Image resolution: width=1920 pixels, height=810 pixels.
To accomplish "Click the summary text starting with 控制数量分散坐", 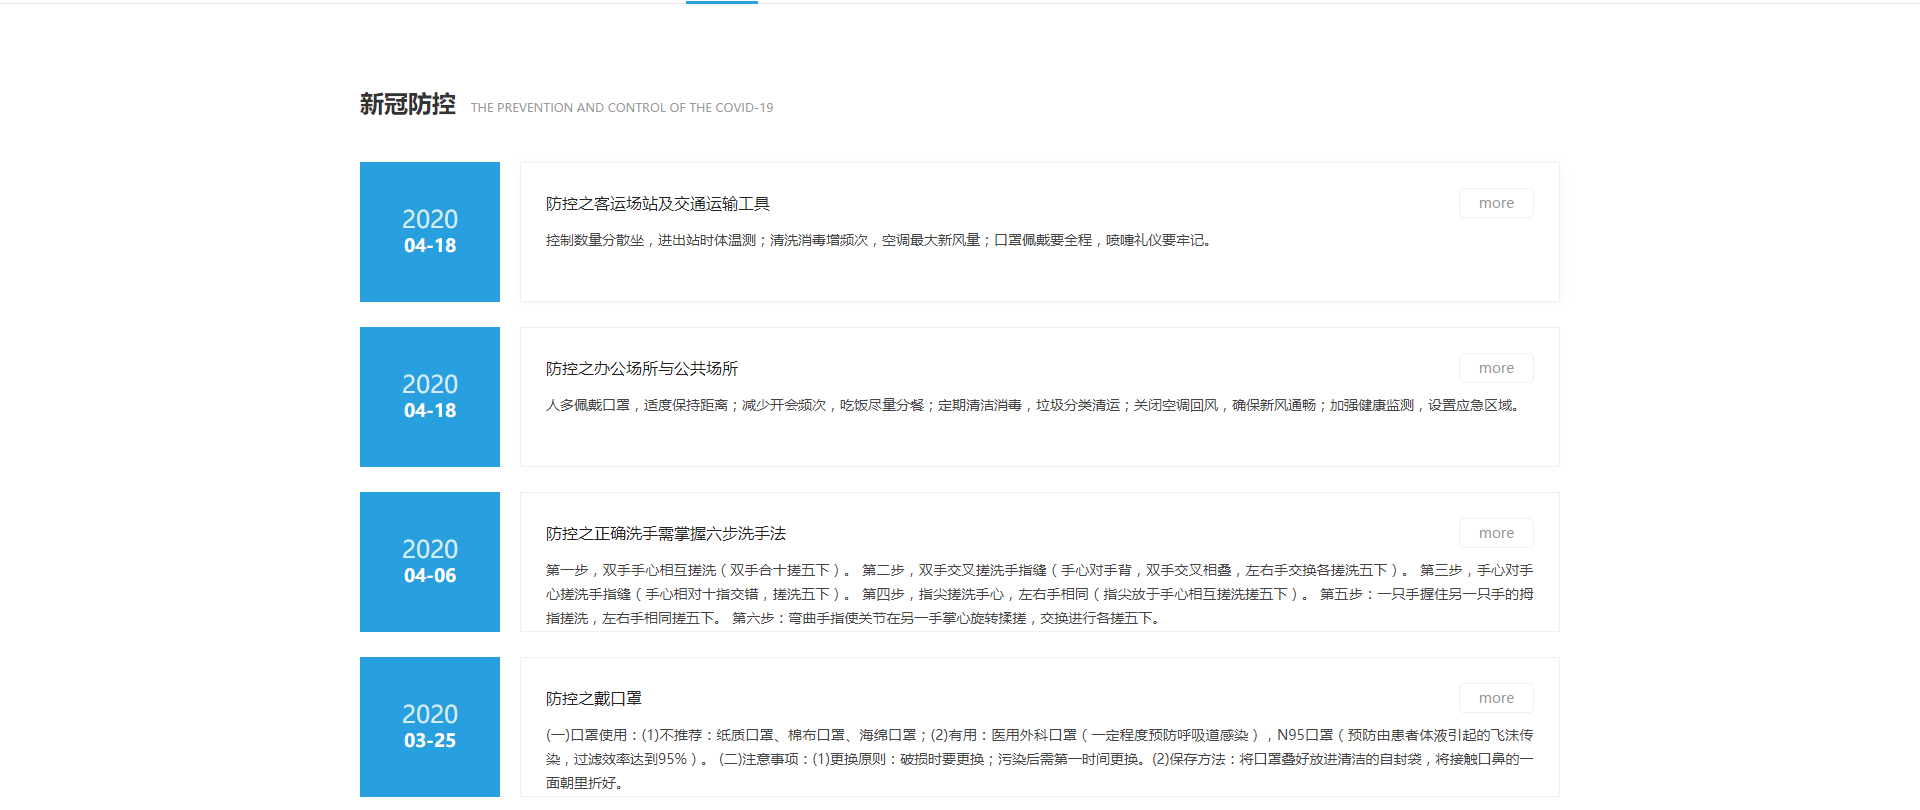I will tap(878, 241).
